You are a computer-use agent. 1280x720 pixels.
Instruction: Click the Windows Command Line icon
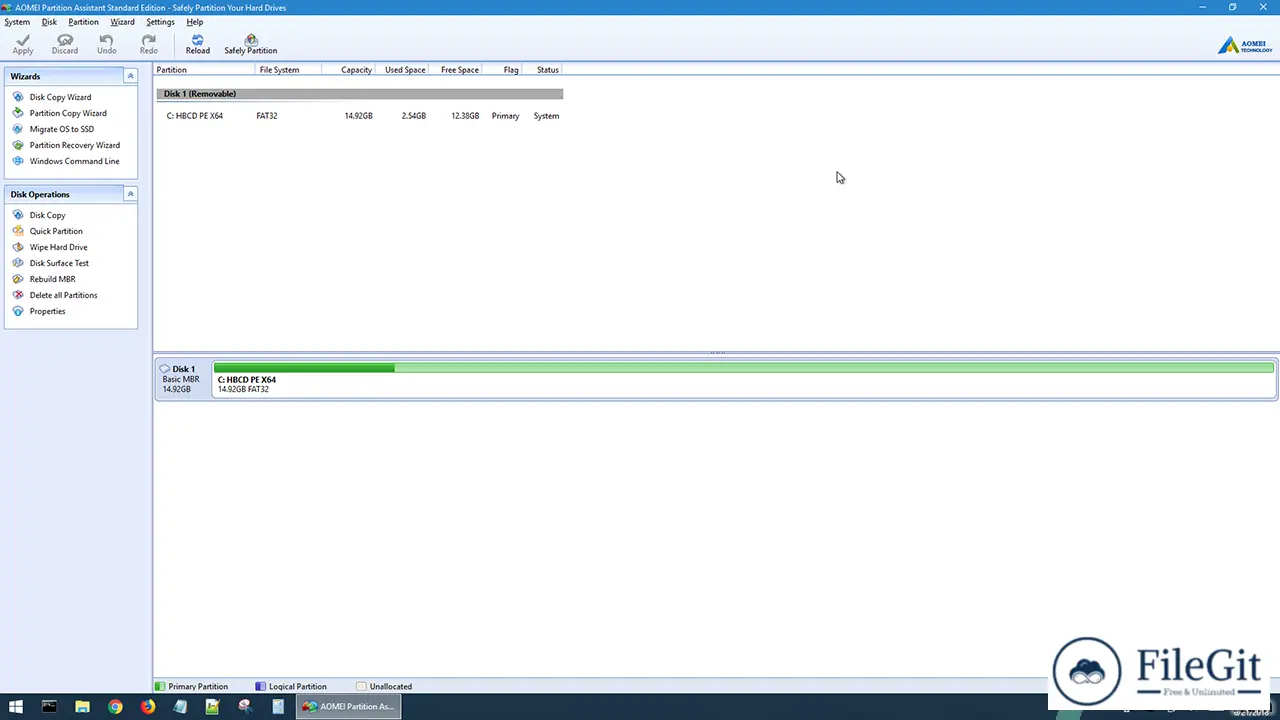pos(18,161)
